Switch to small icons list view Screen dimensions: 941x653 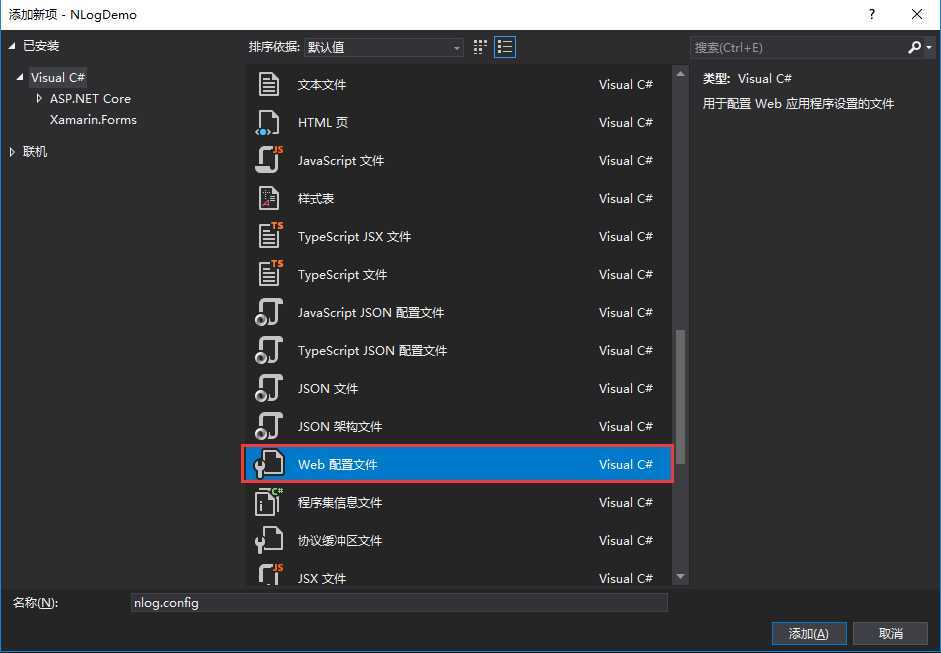(x=505, y=47)
